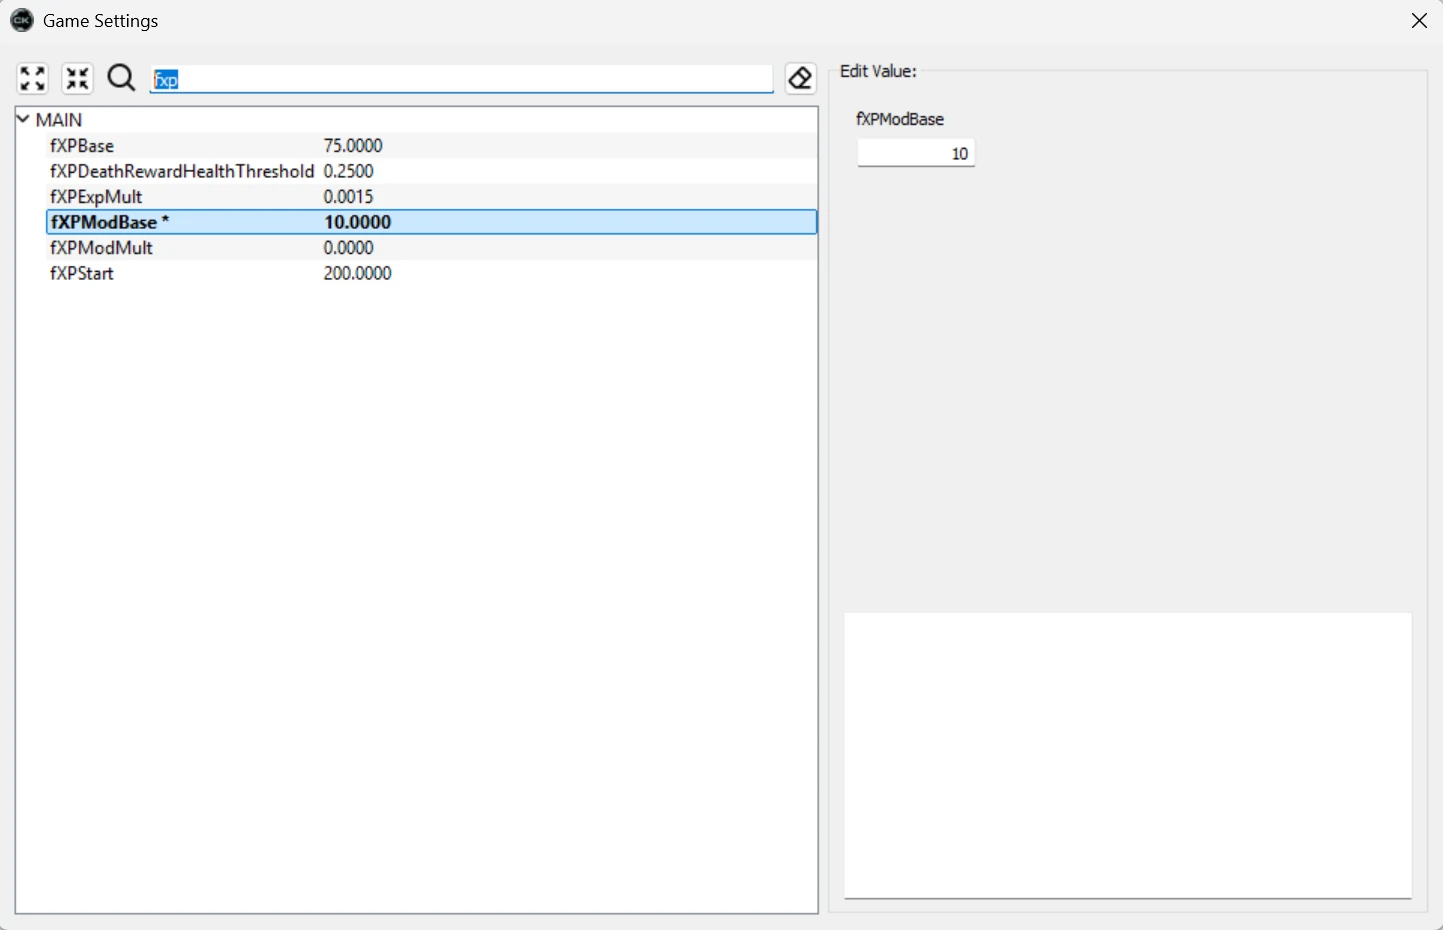
Task: Click the collapse all tree icon
Action: tap(77, 78)
